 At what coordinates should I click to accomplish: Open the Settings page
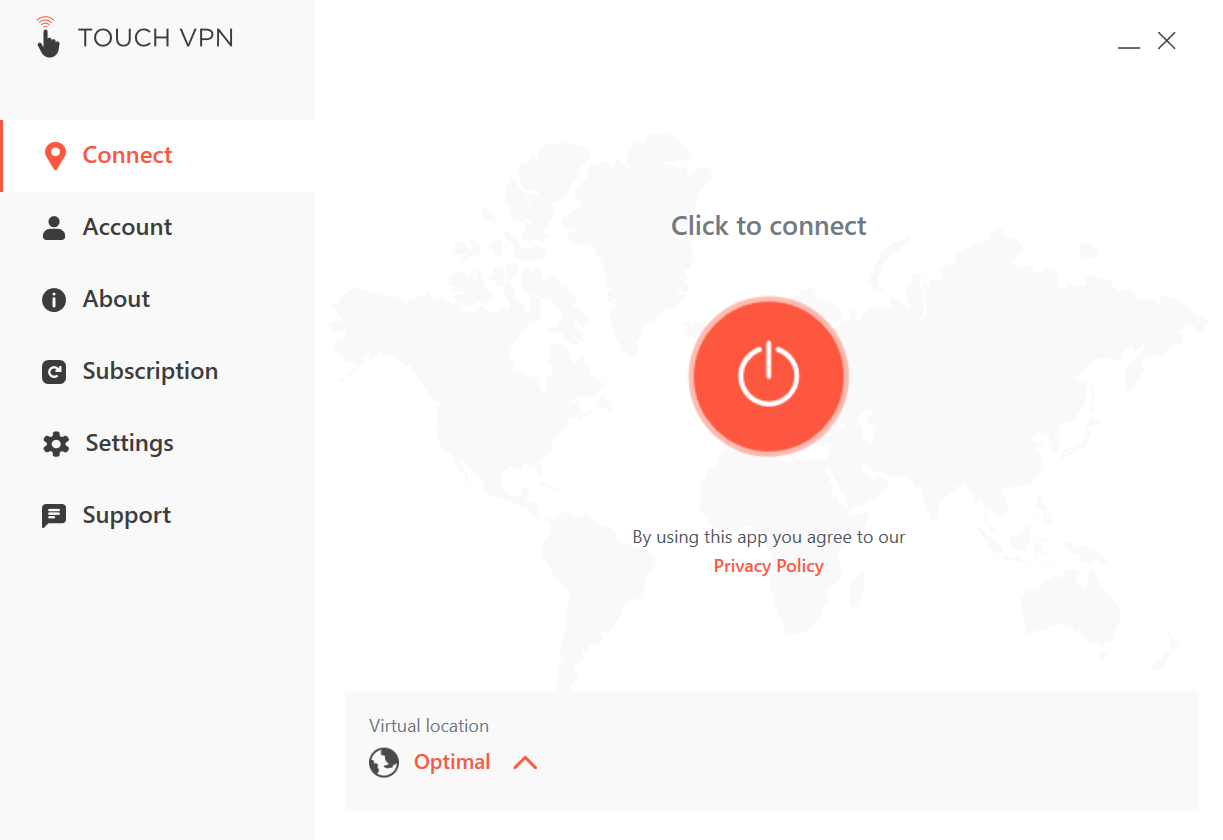point(158,444)
